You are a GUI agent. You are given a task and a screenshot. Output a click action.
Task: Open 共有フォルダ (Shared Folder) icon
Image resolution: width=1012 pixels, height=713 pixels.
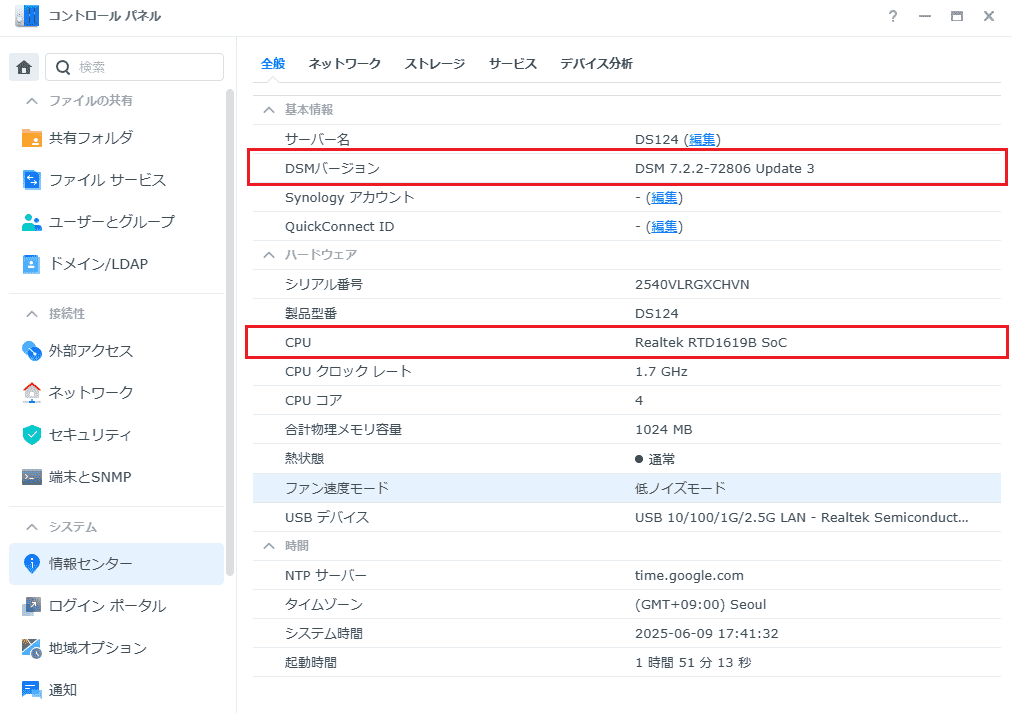(x=32, y=138)
